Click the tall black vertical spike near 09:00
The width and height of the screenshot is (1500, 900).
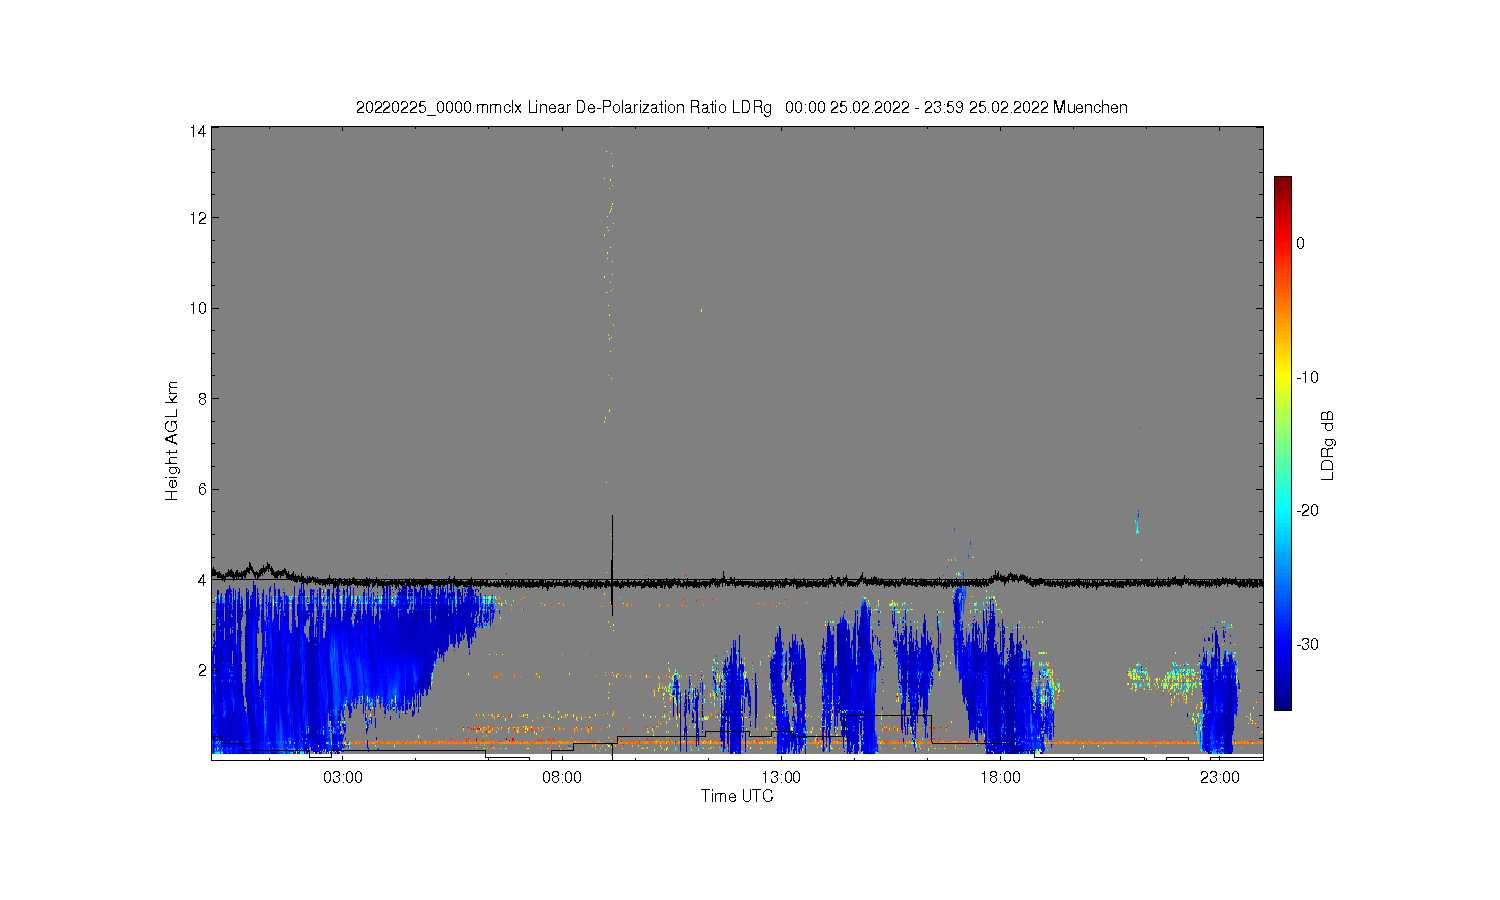[612, 565]
